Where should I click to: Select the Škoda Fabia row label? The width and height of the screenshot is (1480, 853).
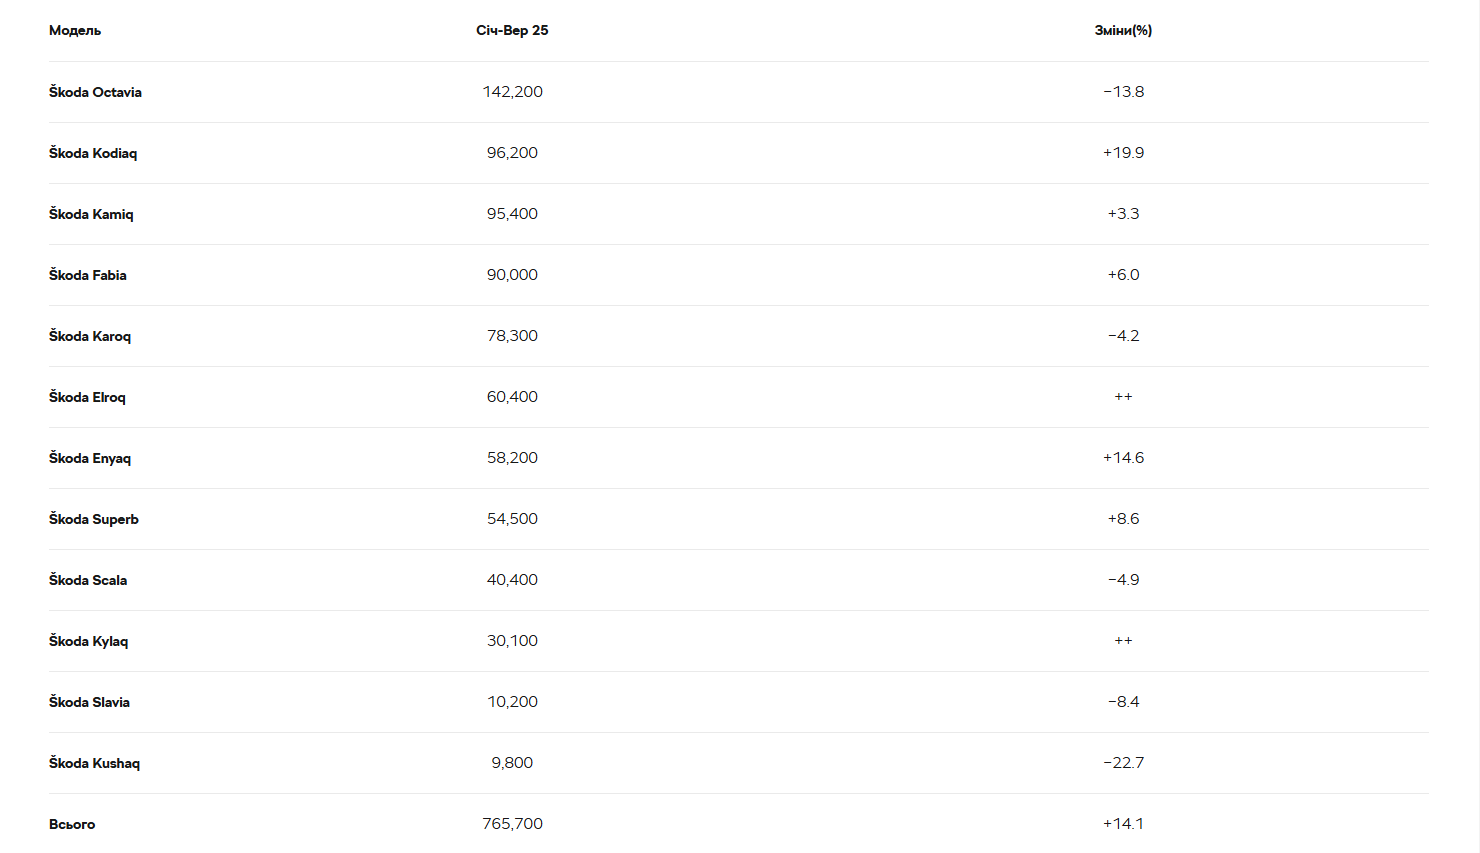tap(88, 275)
